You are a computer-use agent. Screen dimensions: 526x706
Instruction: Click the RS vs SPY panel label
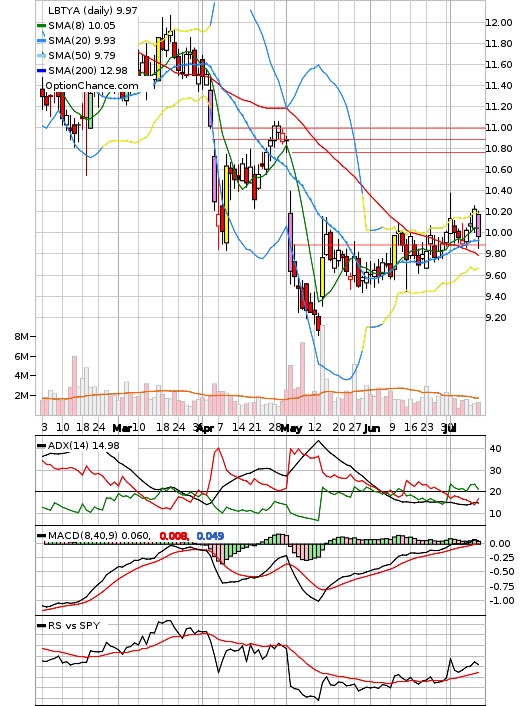[x=74, y=626]
